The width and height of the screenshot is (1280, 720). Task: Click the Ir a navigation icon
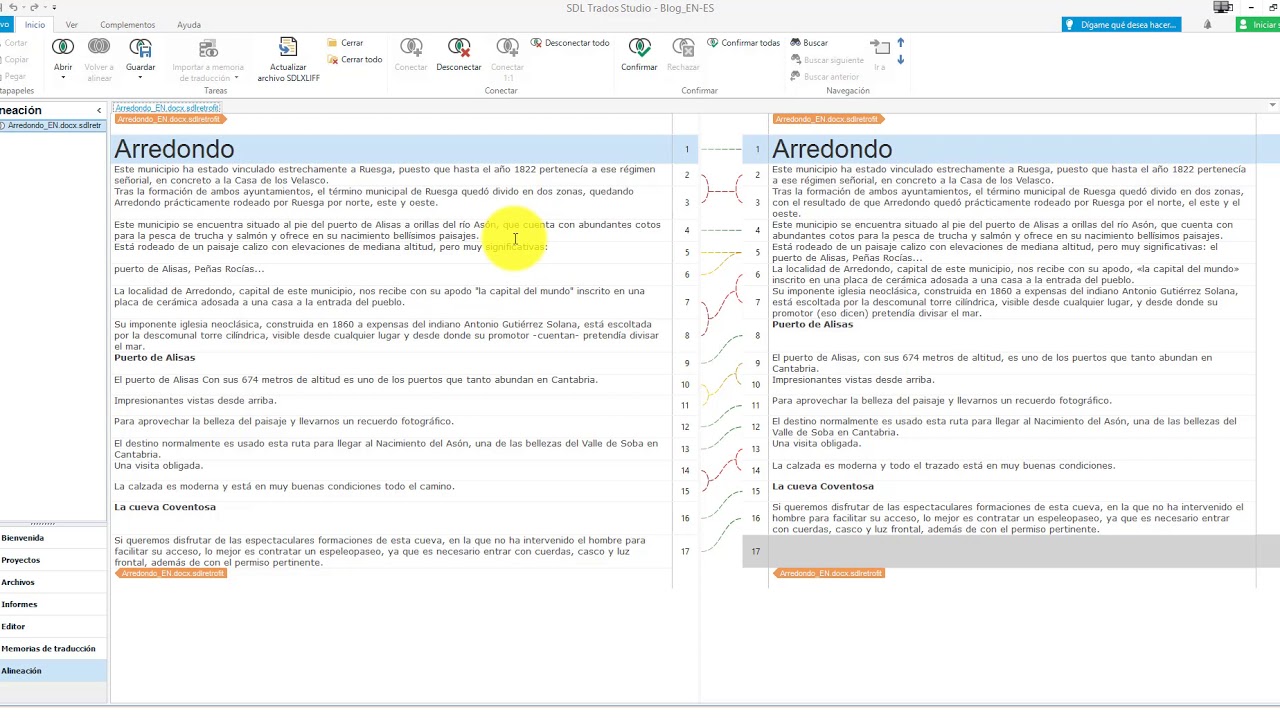(x=880, y=46)
